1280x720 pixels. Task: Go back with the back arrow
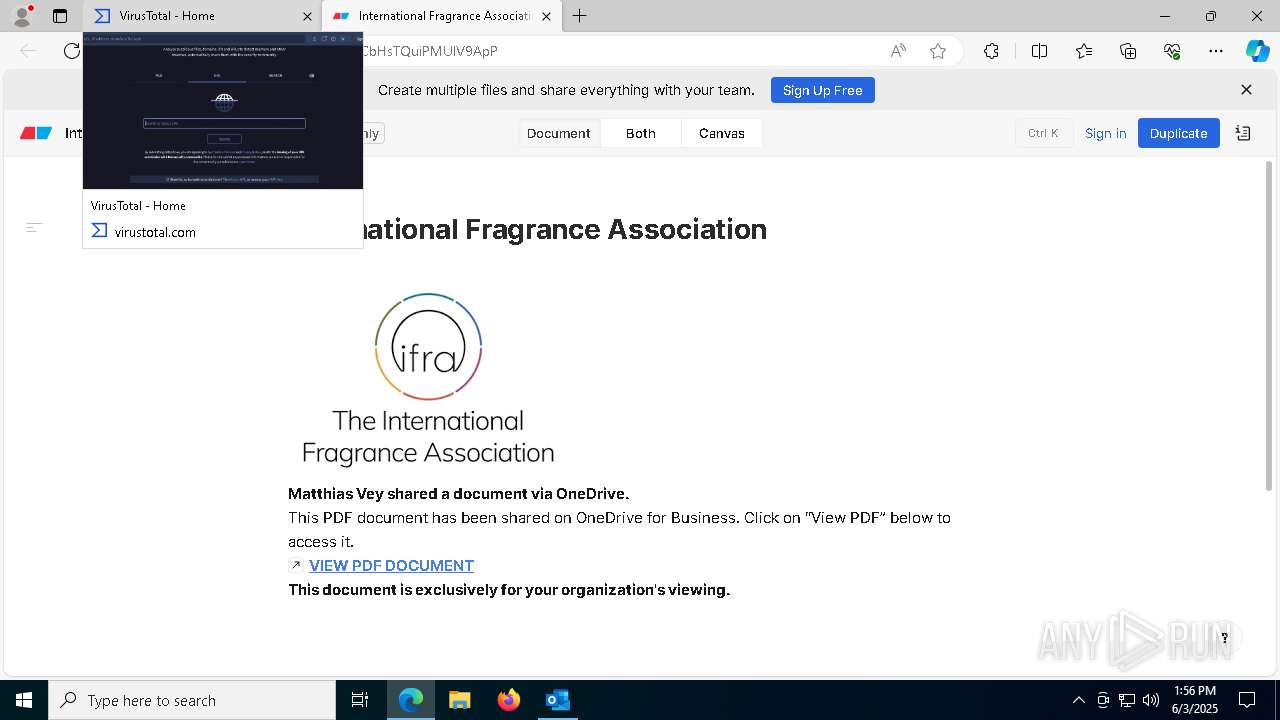click(x=28, y=51)
